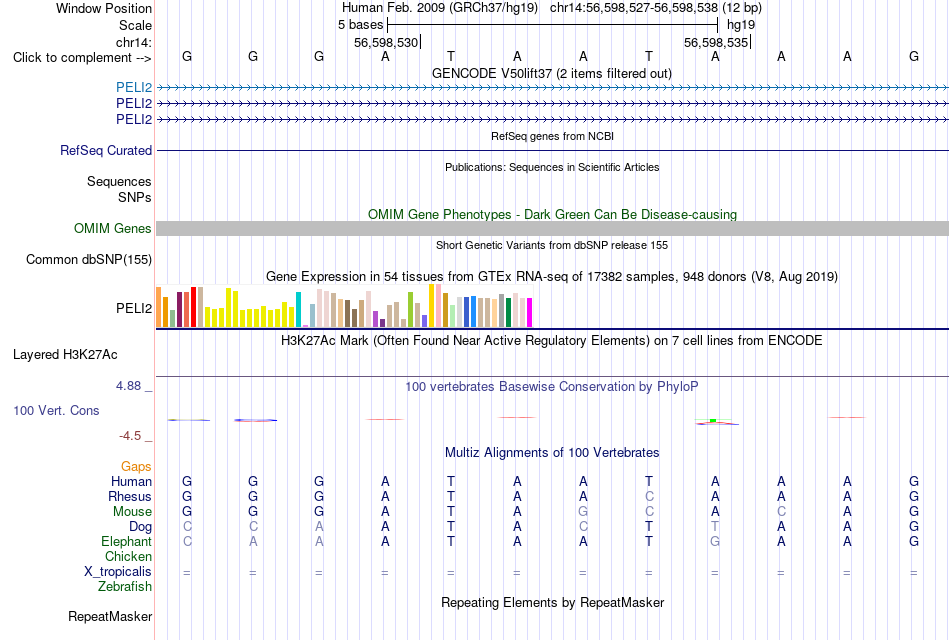
Task: Open the Layered H3K27Ac track label
Action: pyautogui.click(x=65, y=355)
